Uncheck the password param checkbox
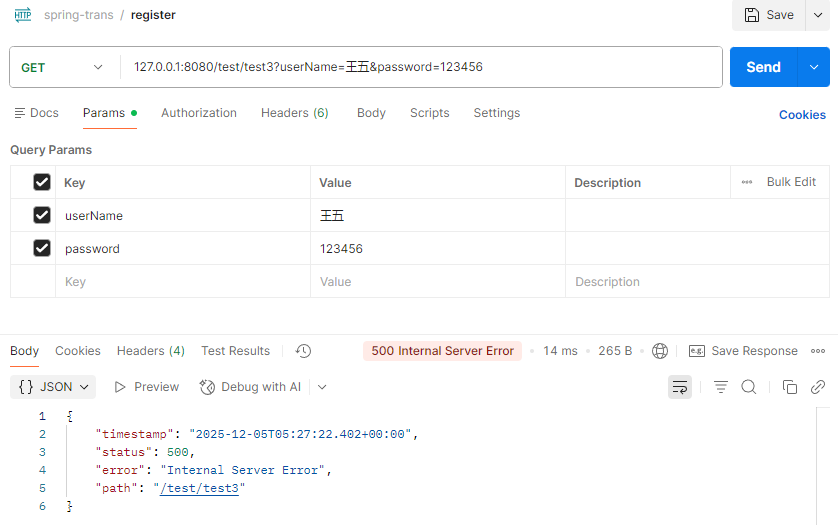This screenshot has height=525, width=838. coord(42,248)
